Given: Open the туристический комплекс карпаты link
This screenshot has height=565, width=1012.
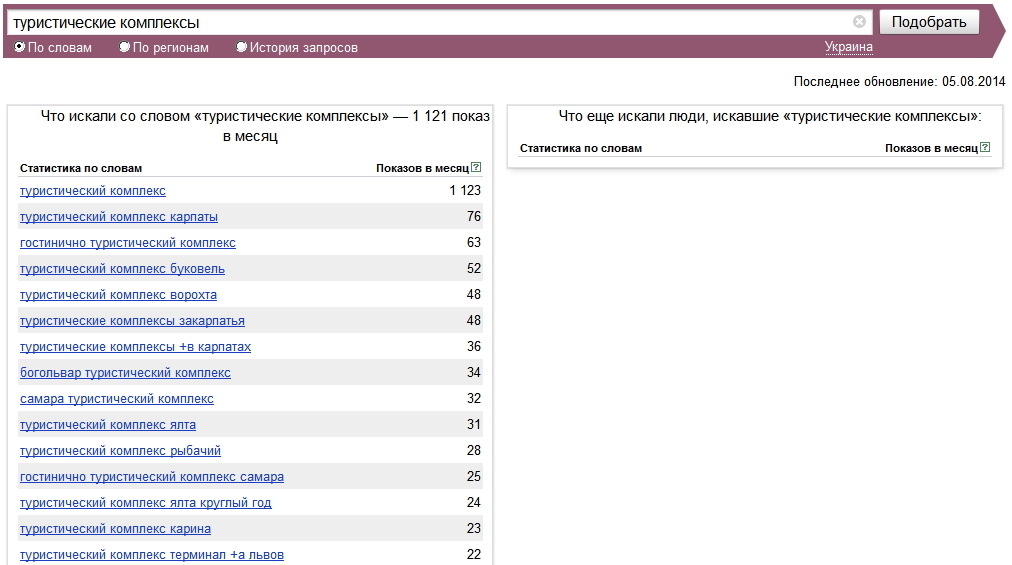Looking at the screenshot, I should tap(119, 217).
